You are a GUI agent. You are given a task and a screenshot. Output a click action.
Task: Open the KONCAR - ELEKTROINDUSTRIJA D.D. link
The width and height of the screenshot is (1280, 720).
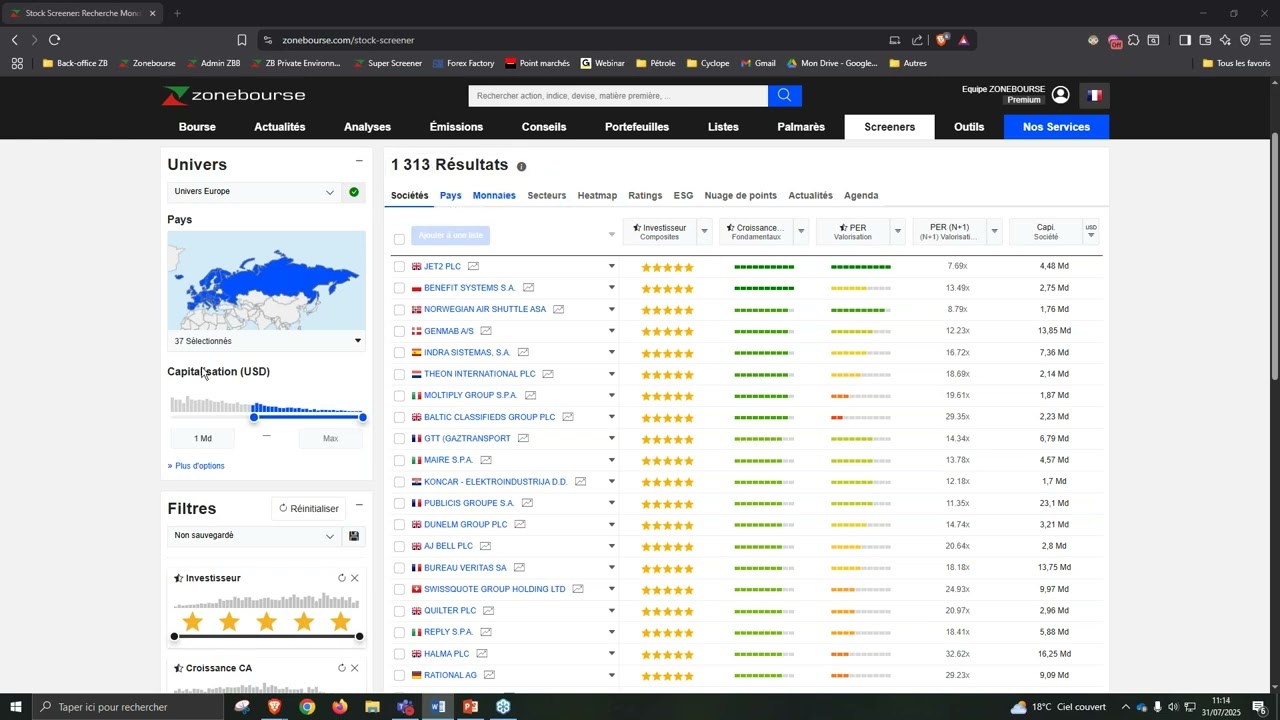pos(495,482)
